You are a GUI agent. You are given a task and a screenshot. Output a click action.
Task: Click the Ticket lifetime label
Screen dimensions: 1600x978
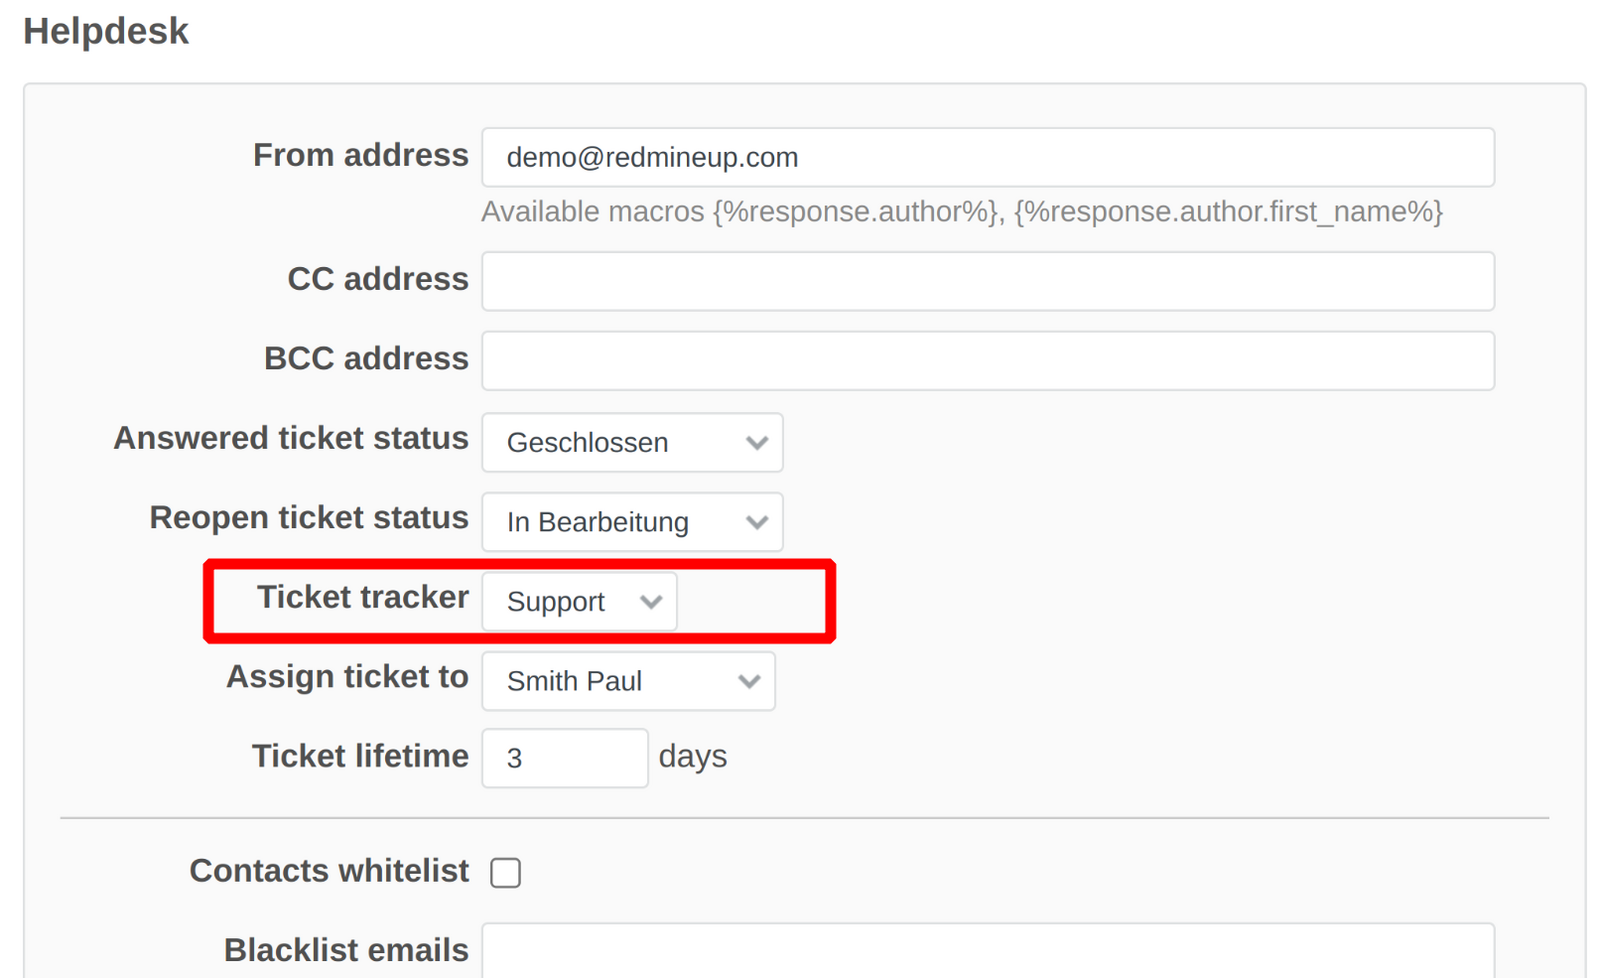[359, 756]
